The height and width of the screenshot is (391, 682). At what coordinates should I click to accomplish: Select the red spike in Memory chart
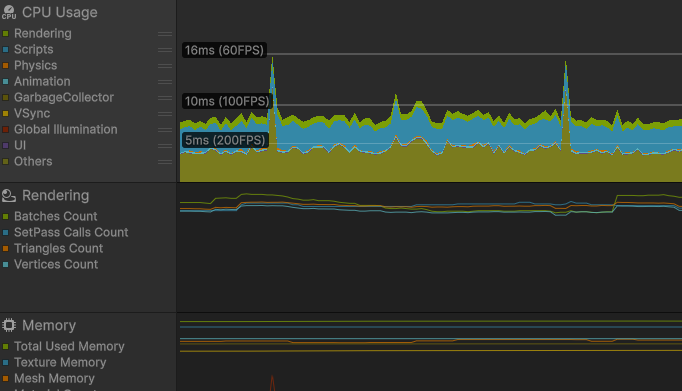(x=272, y=383)
